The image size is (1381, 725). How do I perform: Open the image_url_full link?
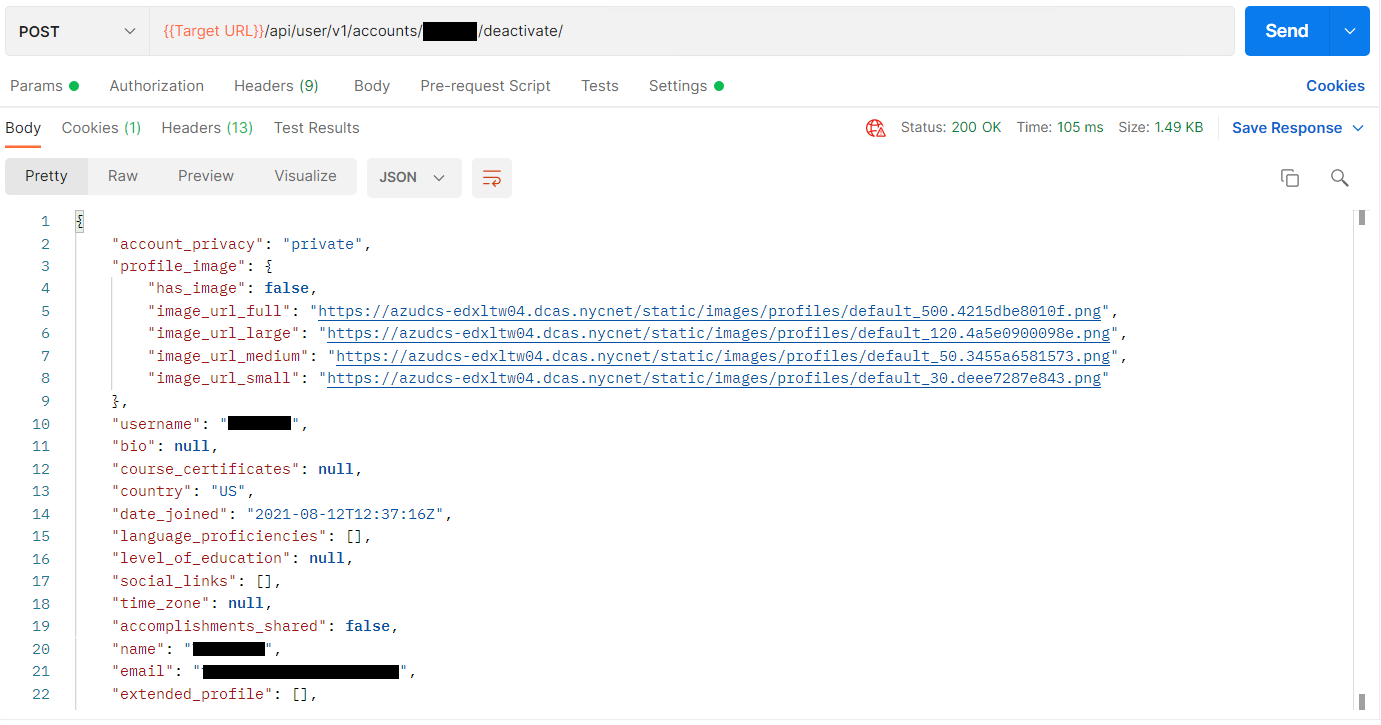pyautogui.click(x=710, y=311)
